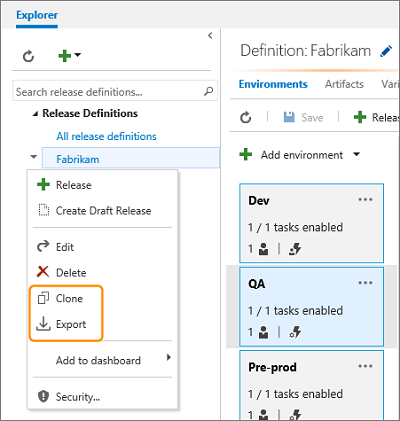The height and width of the screenshot is (421, 400).
Task: Choose Release from the context menu
Action: pyautogui.click(x=103, y=185)
